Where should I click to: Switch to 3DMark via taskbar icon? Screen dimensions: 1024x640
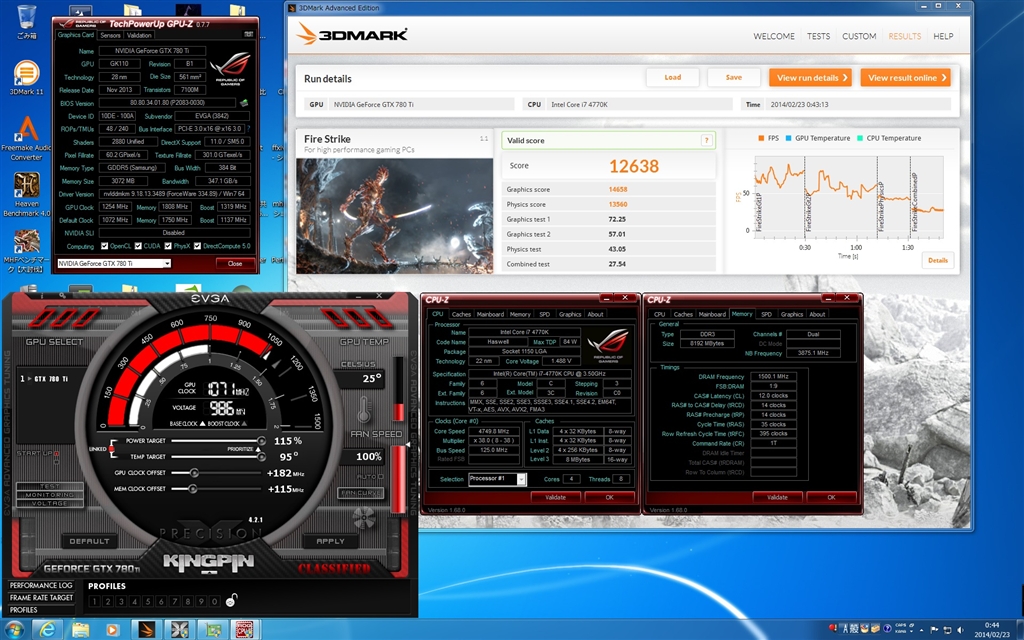[146, 630]
